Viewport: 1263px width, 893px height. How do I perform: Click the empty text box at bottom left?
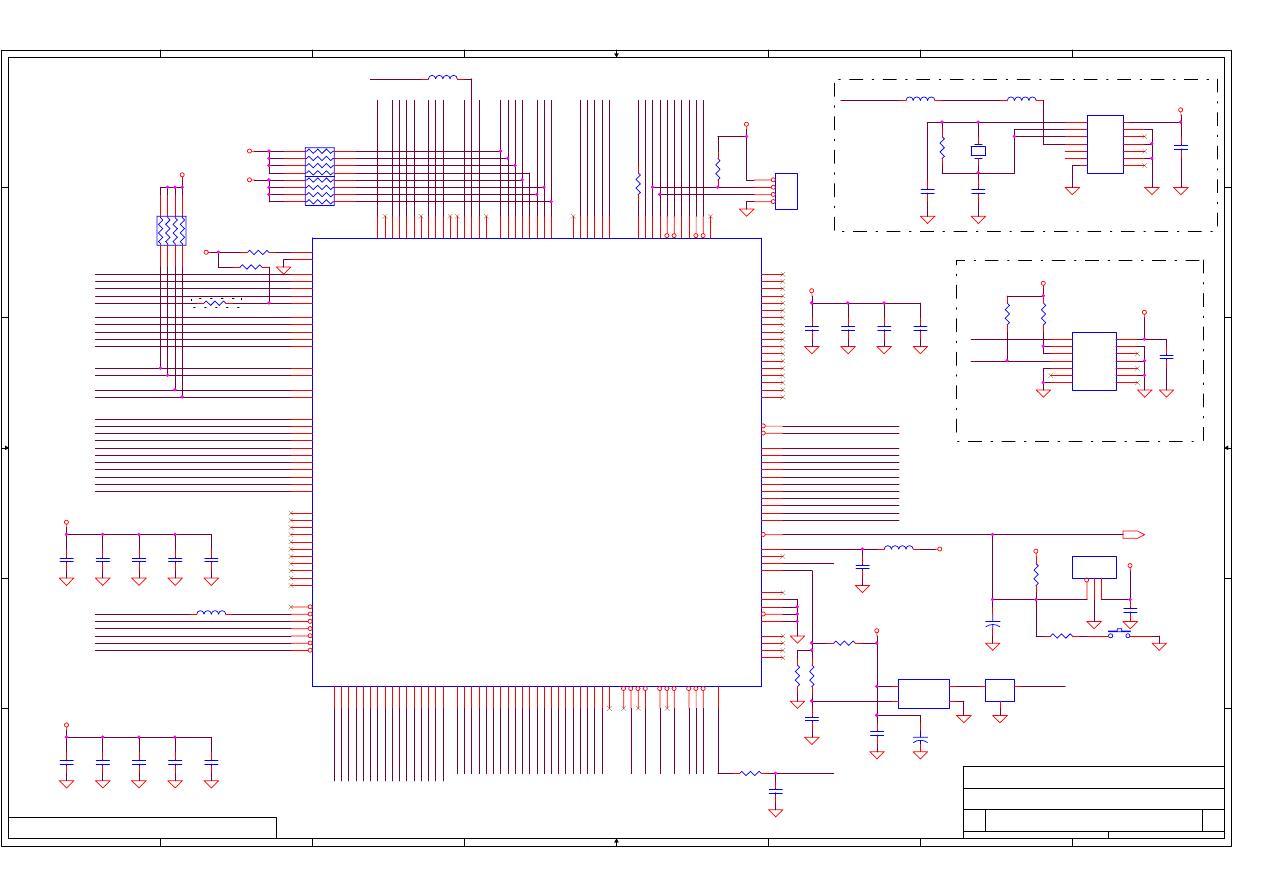point(142,827)
